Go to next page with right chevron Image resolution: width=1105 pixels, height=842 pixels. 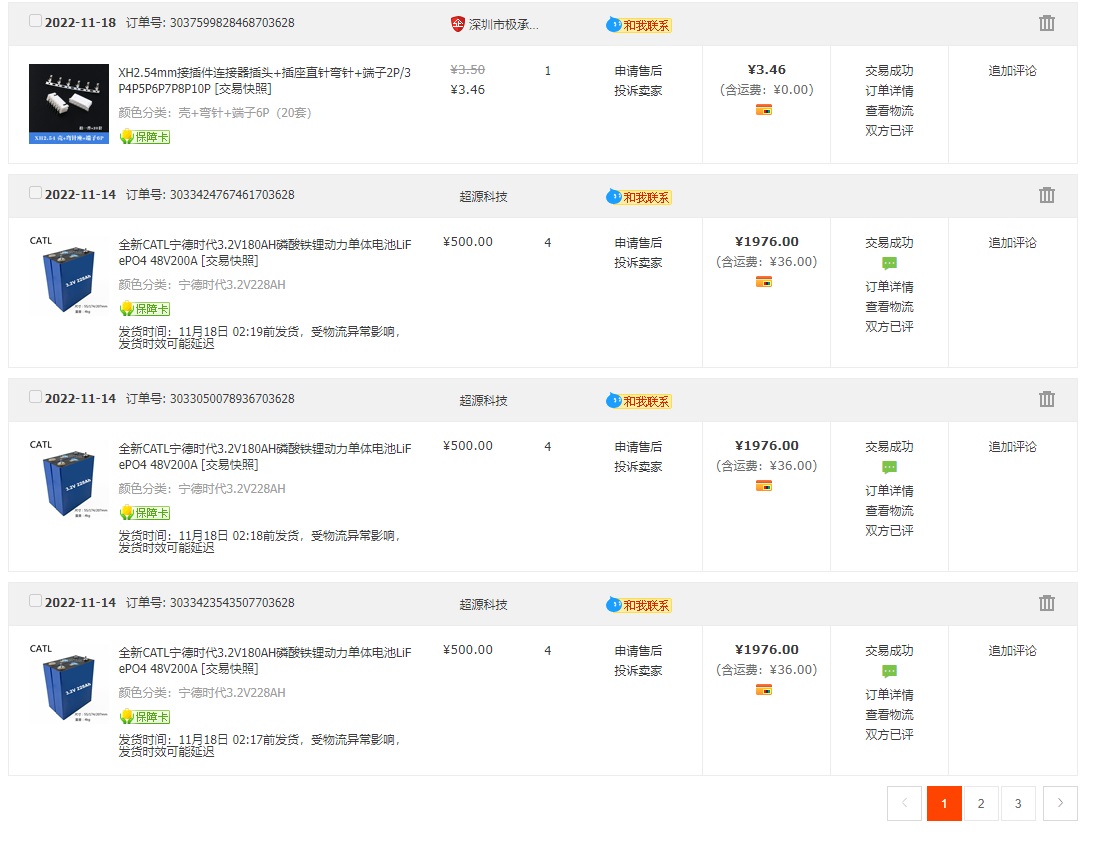[x=1060, y=803]
